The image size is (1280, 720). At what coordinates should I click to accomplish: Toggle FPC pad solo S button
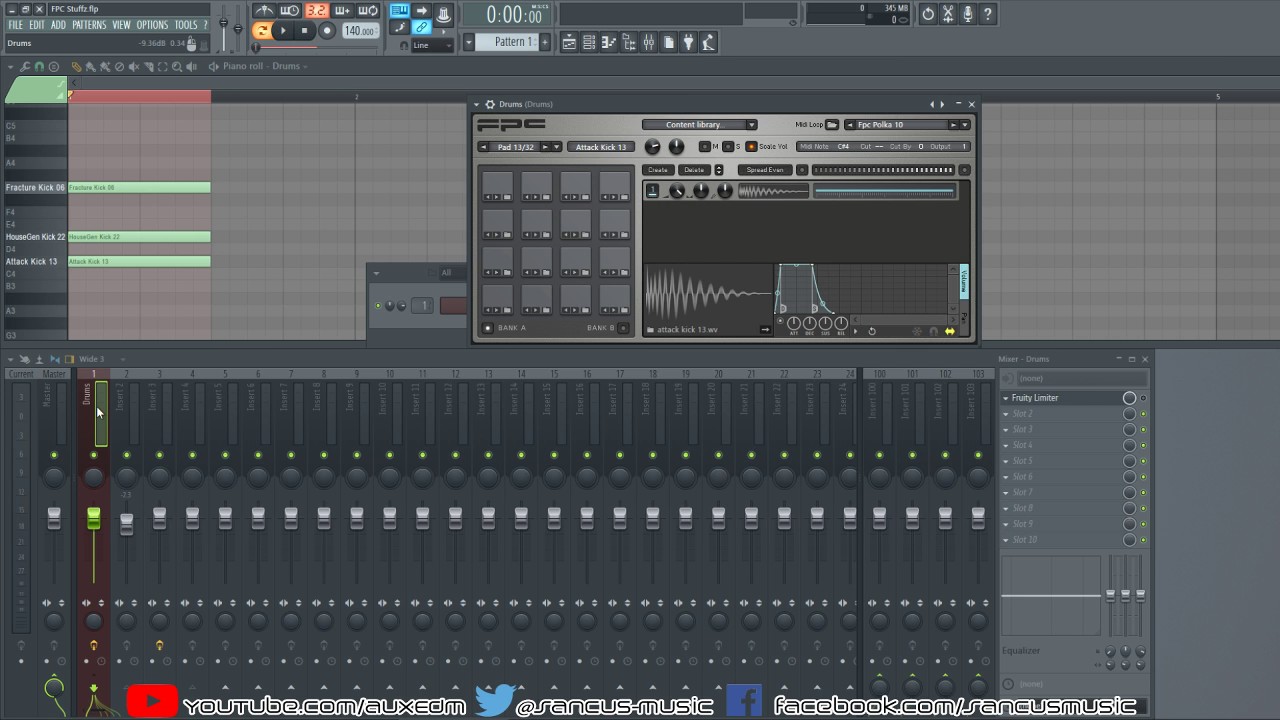[728, 147]
